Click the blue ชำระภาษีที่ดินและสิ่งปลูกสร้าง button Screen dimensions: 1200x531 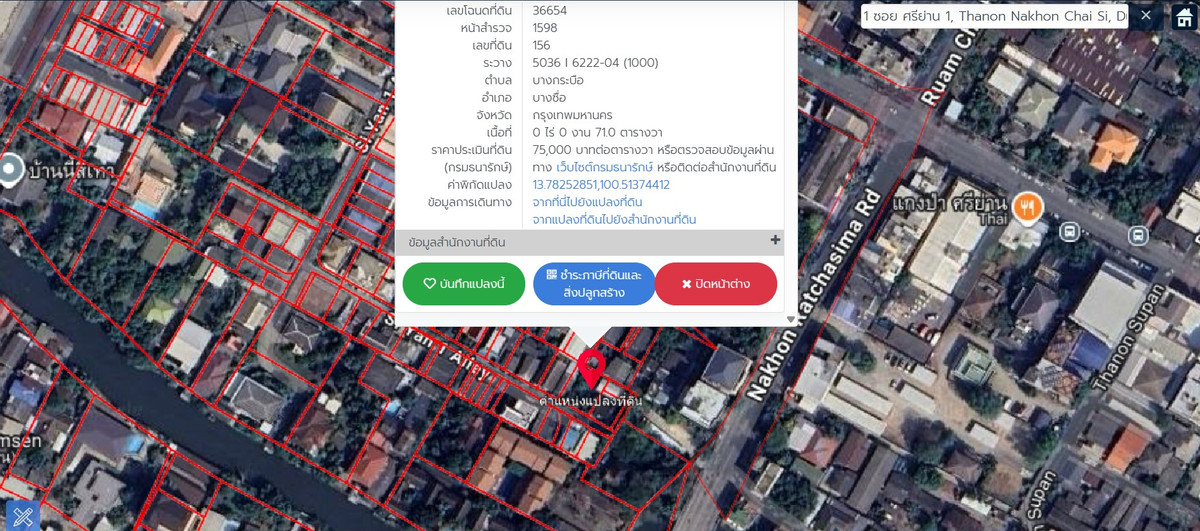594,284
